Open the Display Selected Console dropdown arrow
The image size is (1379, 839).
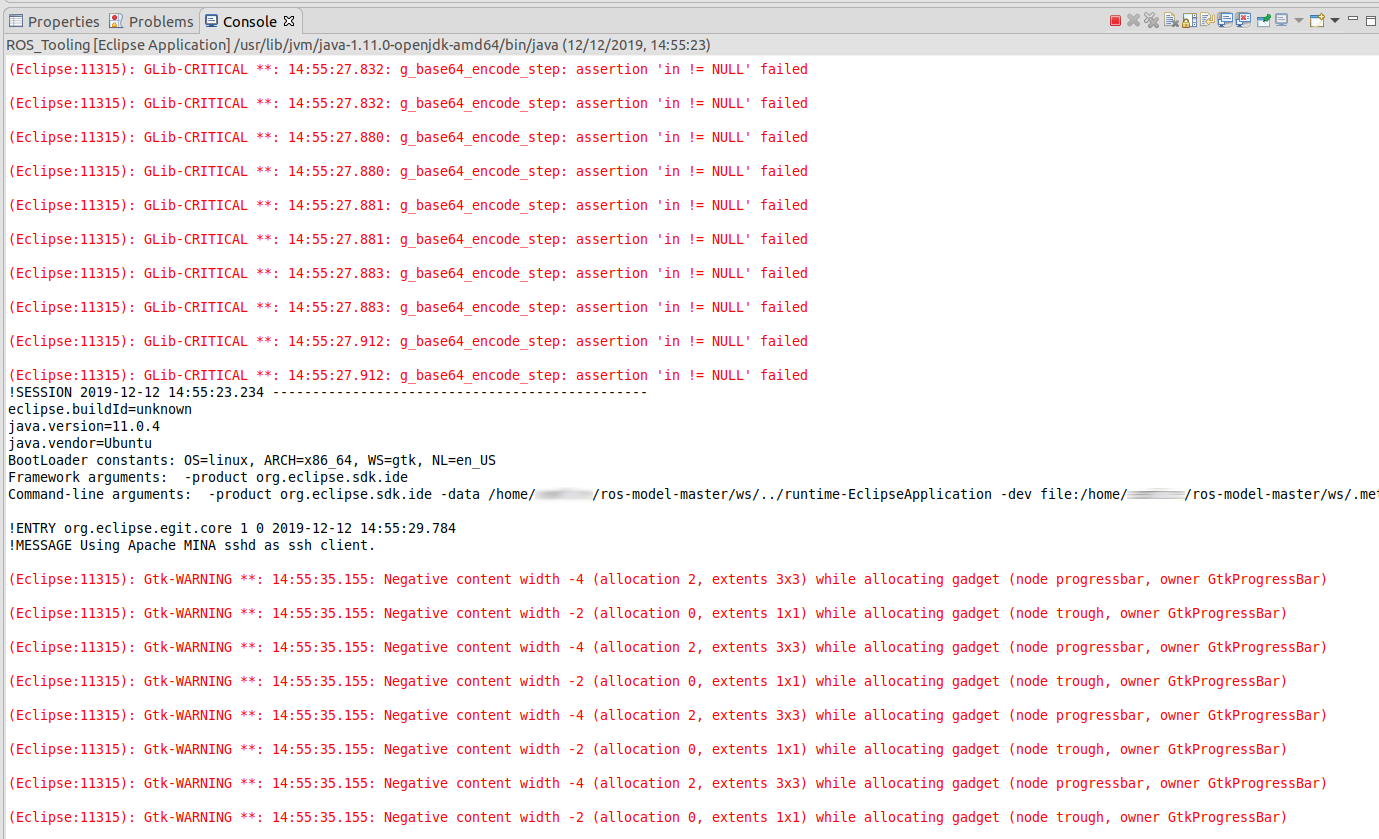(x=1297, y=19)
